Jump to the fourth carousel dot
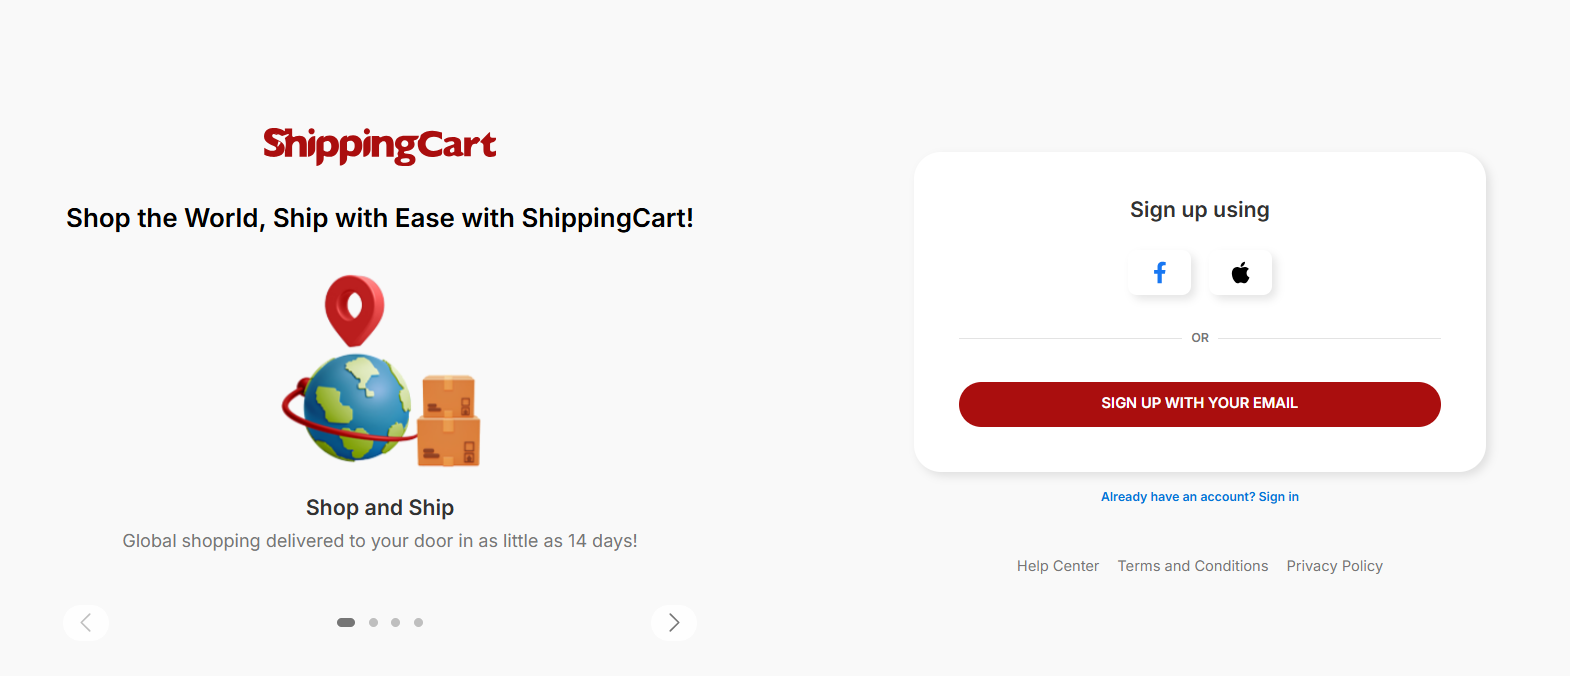The image size is (1570, 676). coord(418,622)
